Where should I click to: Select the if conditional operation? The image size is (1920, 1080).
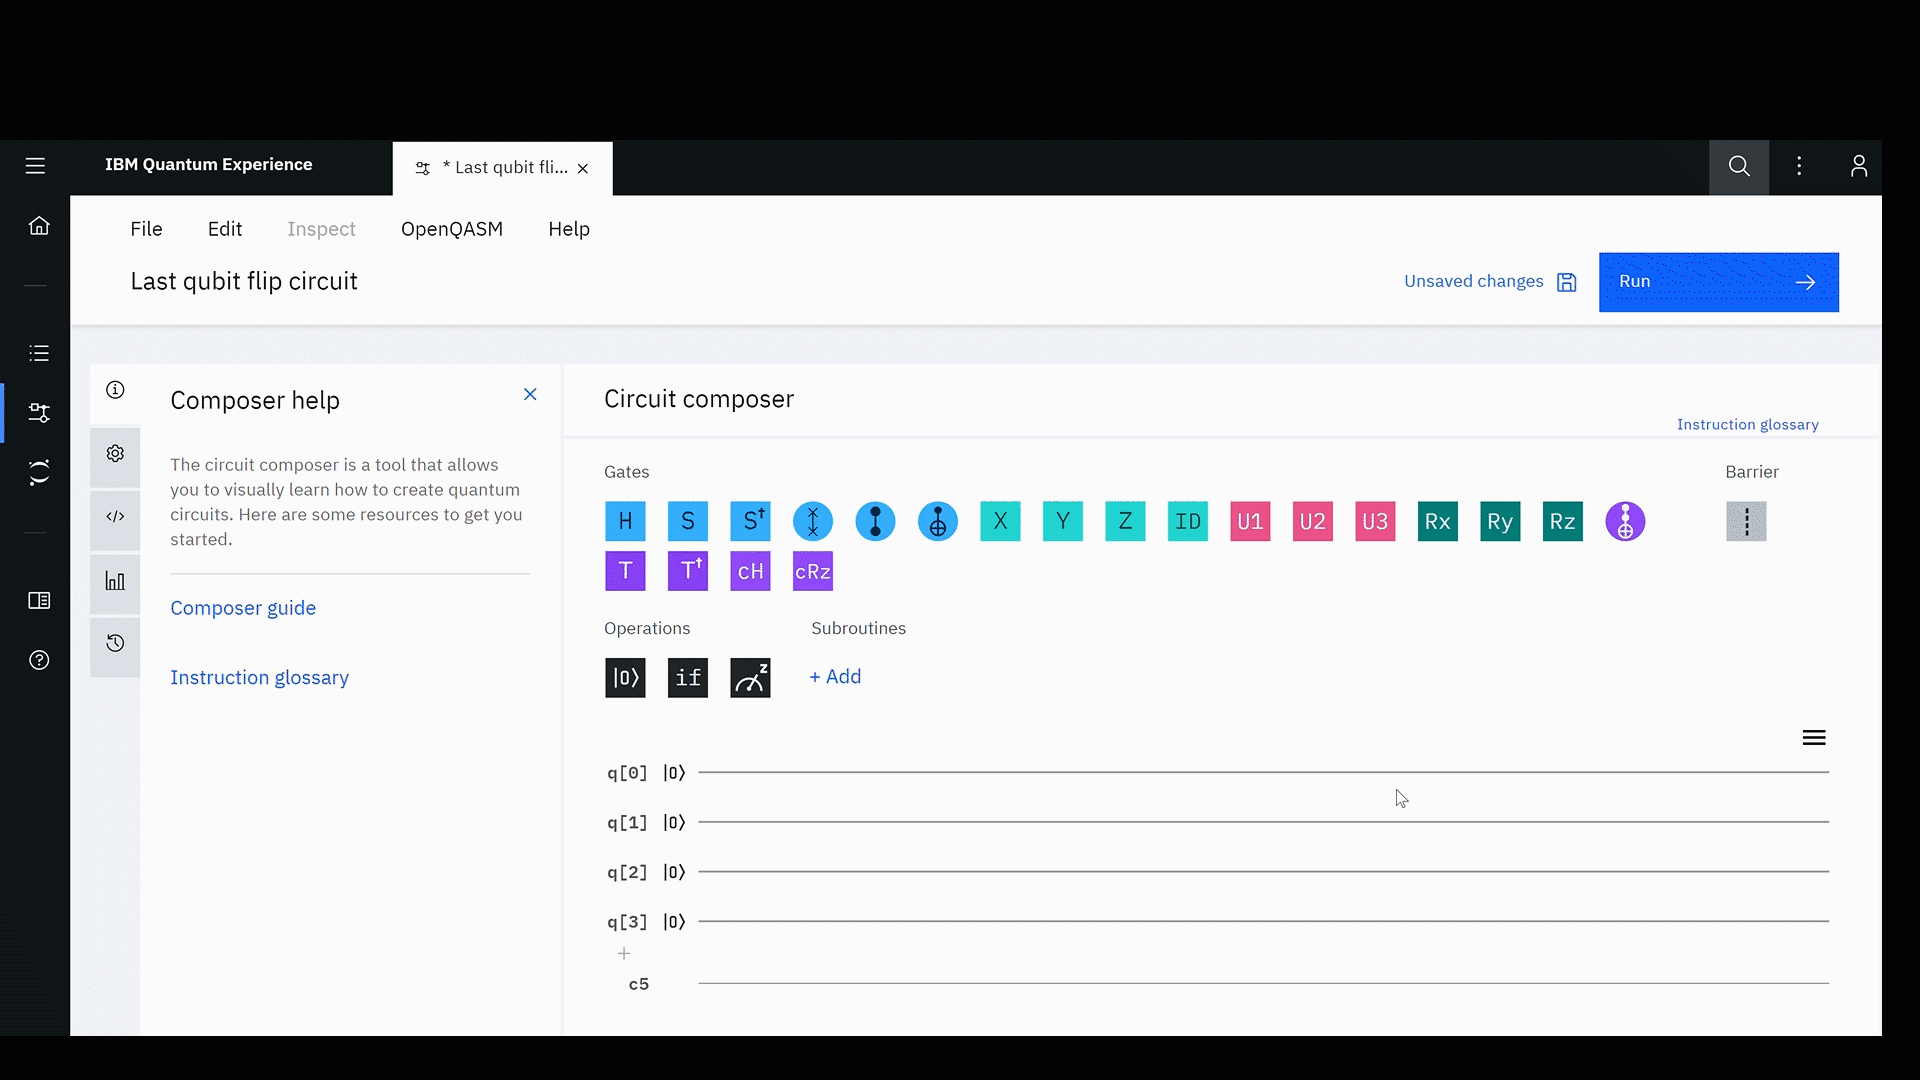click(x=687, y=678)
